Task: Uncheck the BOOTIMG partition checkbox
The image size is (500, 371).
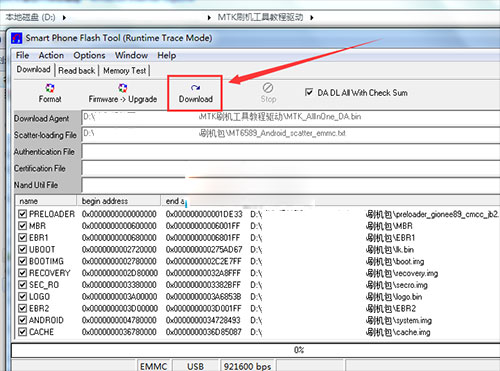Action: coord(22,261)
